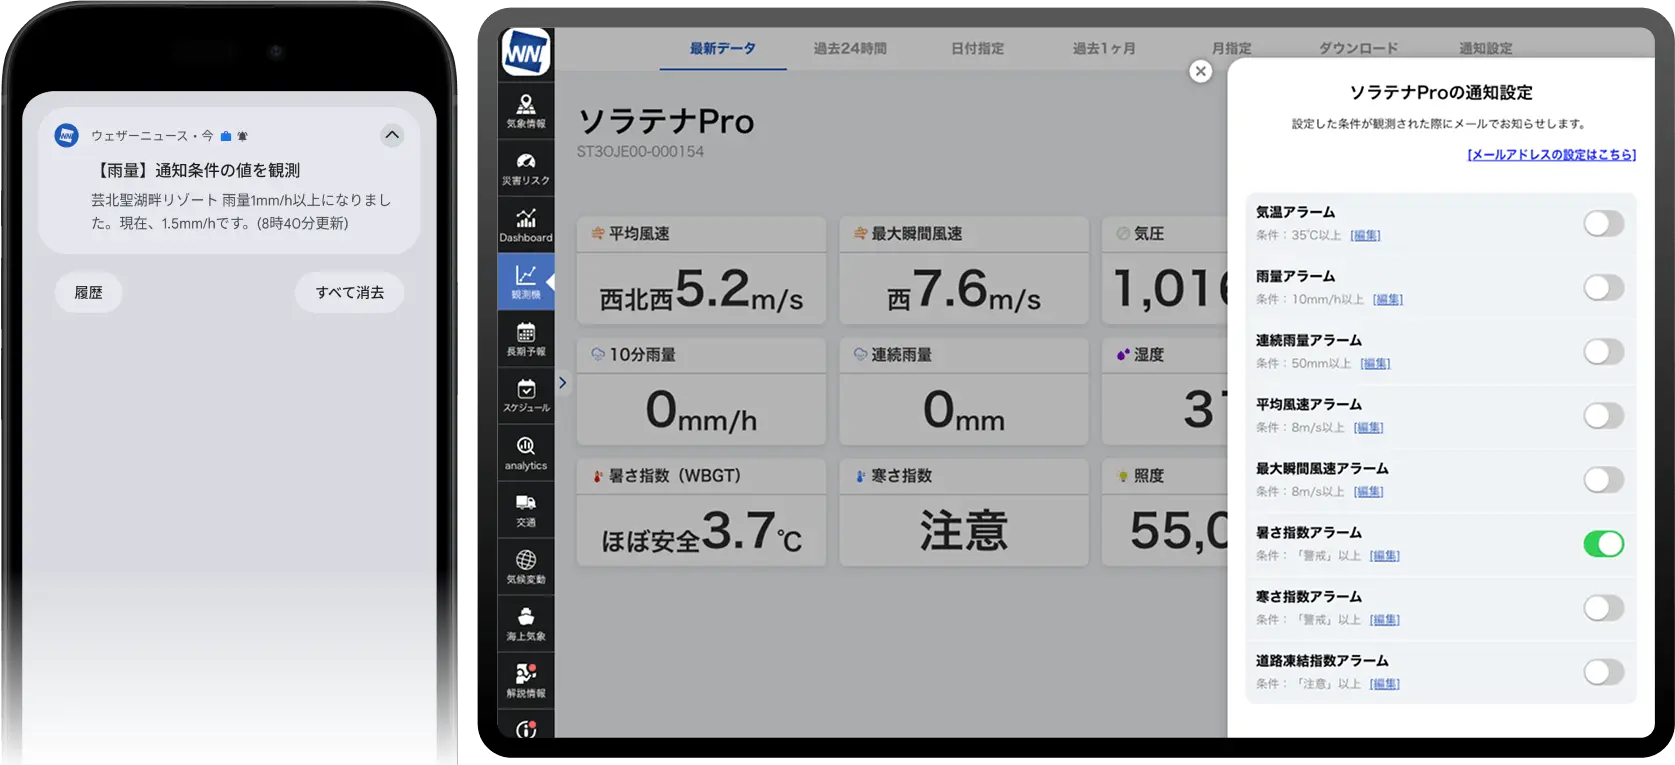The image size is (1675, 765).
Task: Open 海上気象 ship icon in sidebar
Action: 526,623
